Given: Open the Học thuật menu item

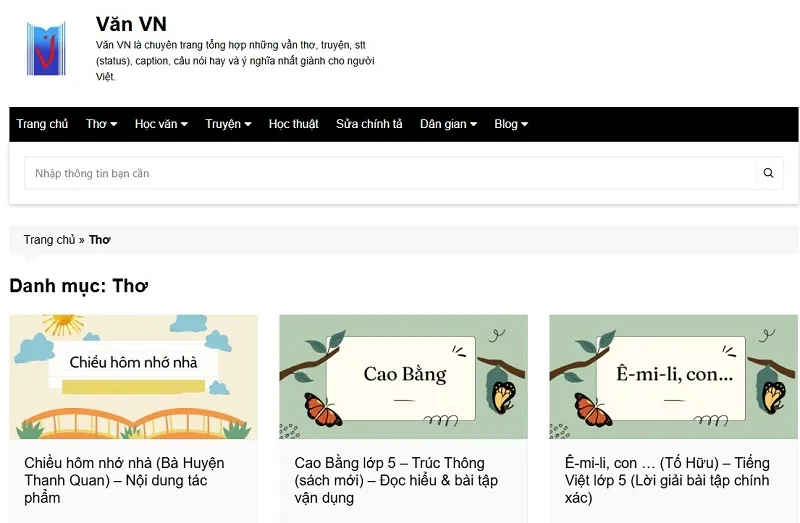Looking at the screenshot, I should (x=293, y=124).
